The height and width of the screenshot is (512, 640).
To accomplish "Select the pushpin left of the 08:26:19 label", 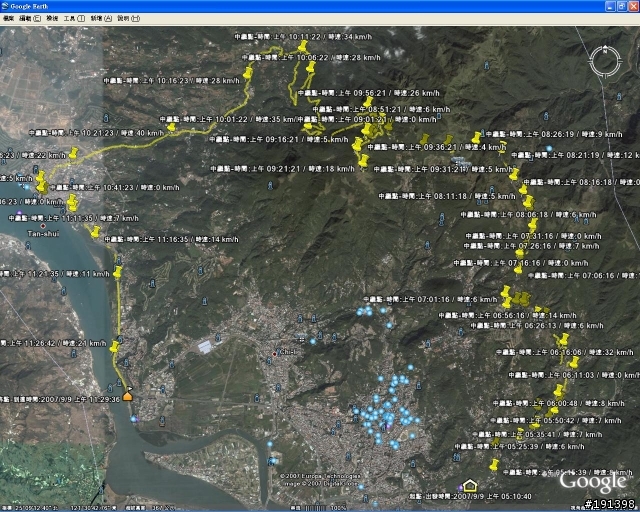I will click(x=476, y=138).
